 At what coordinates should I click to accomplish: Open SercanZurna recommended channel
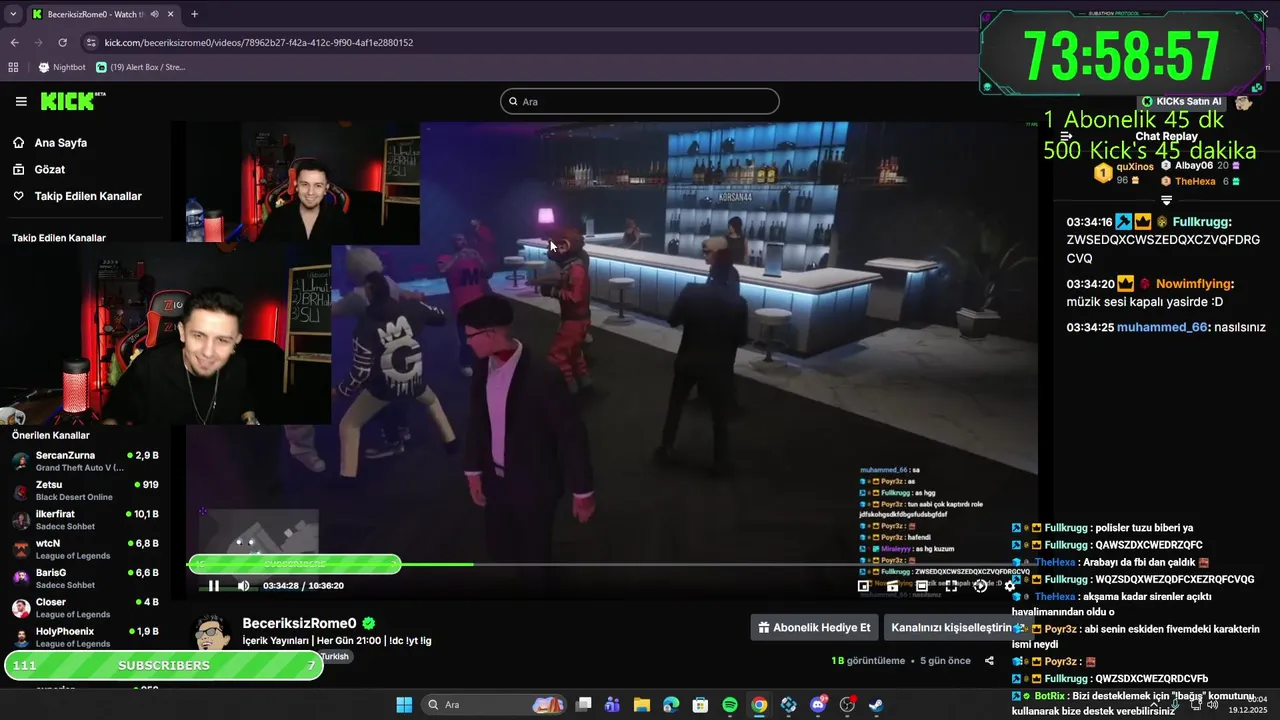tap(86, 461)
